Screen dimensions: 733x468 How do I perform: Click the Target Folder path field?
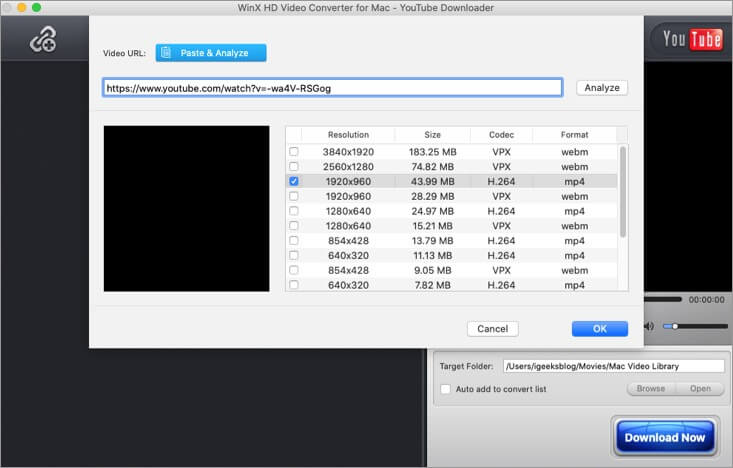point(614,366)
